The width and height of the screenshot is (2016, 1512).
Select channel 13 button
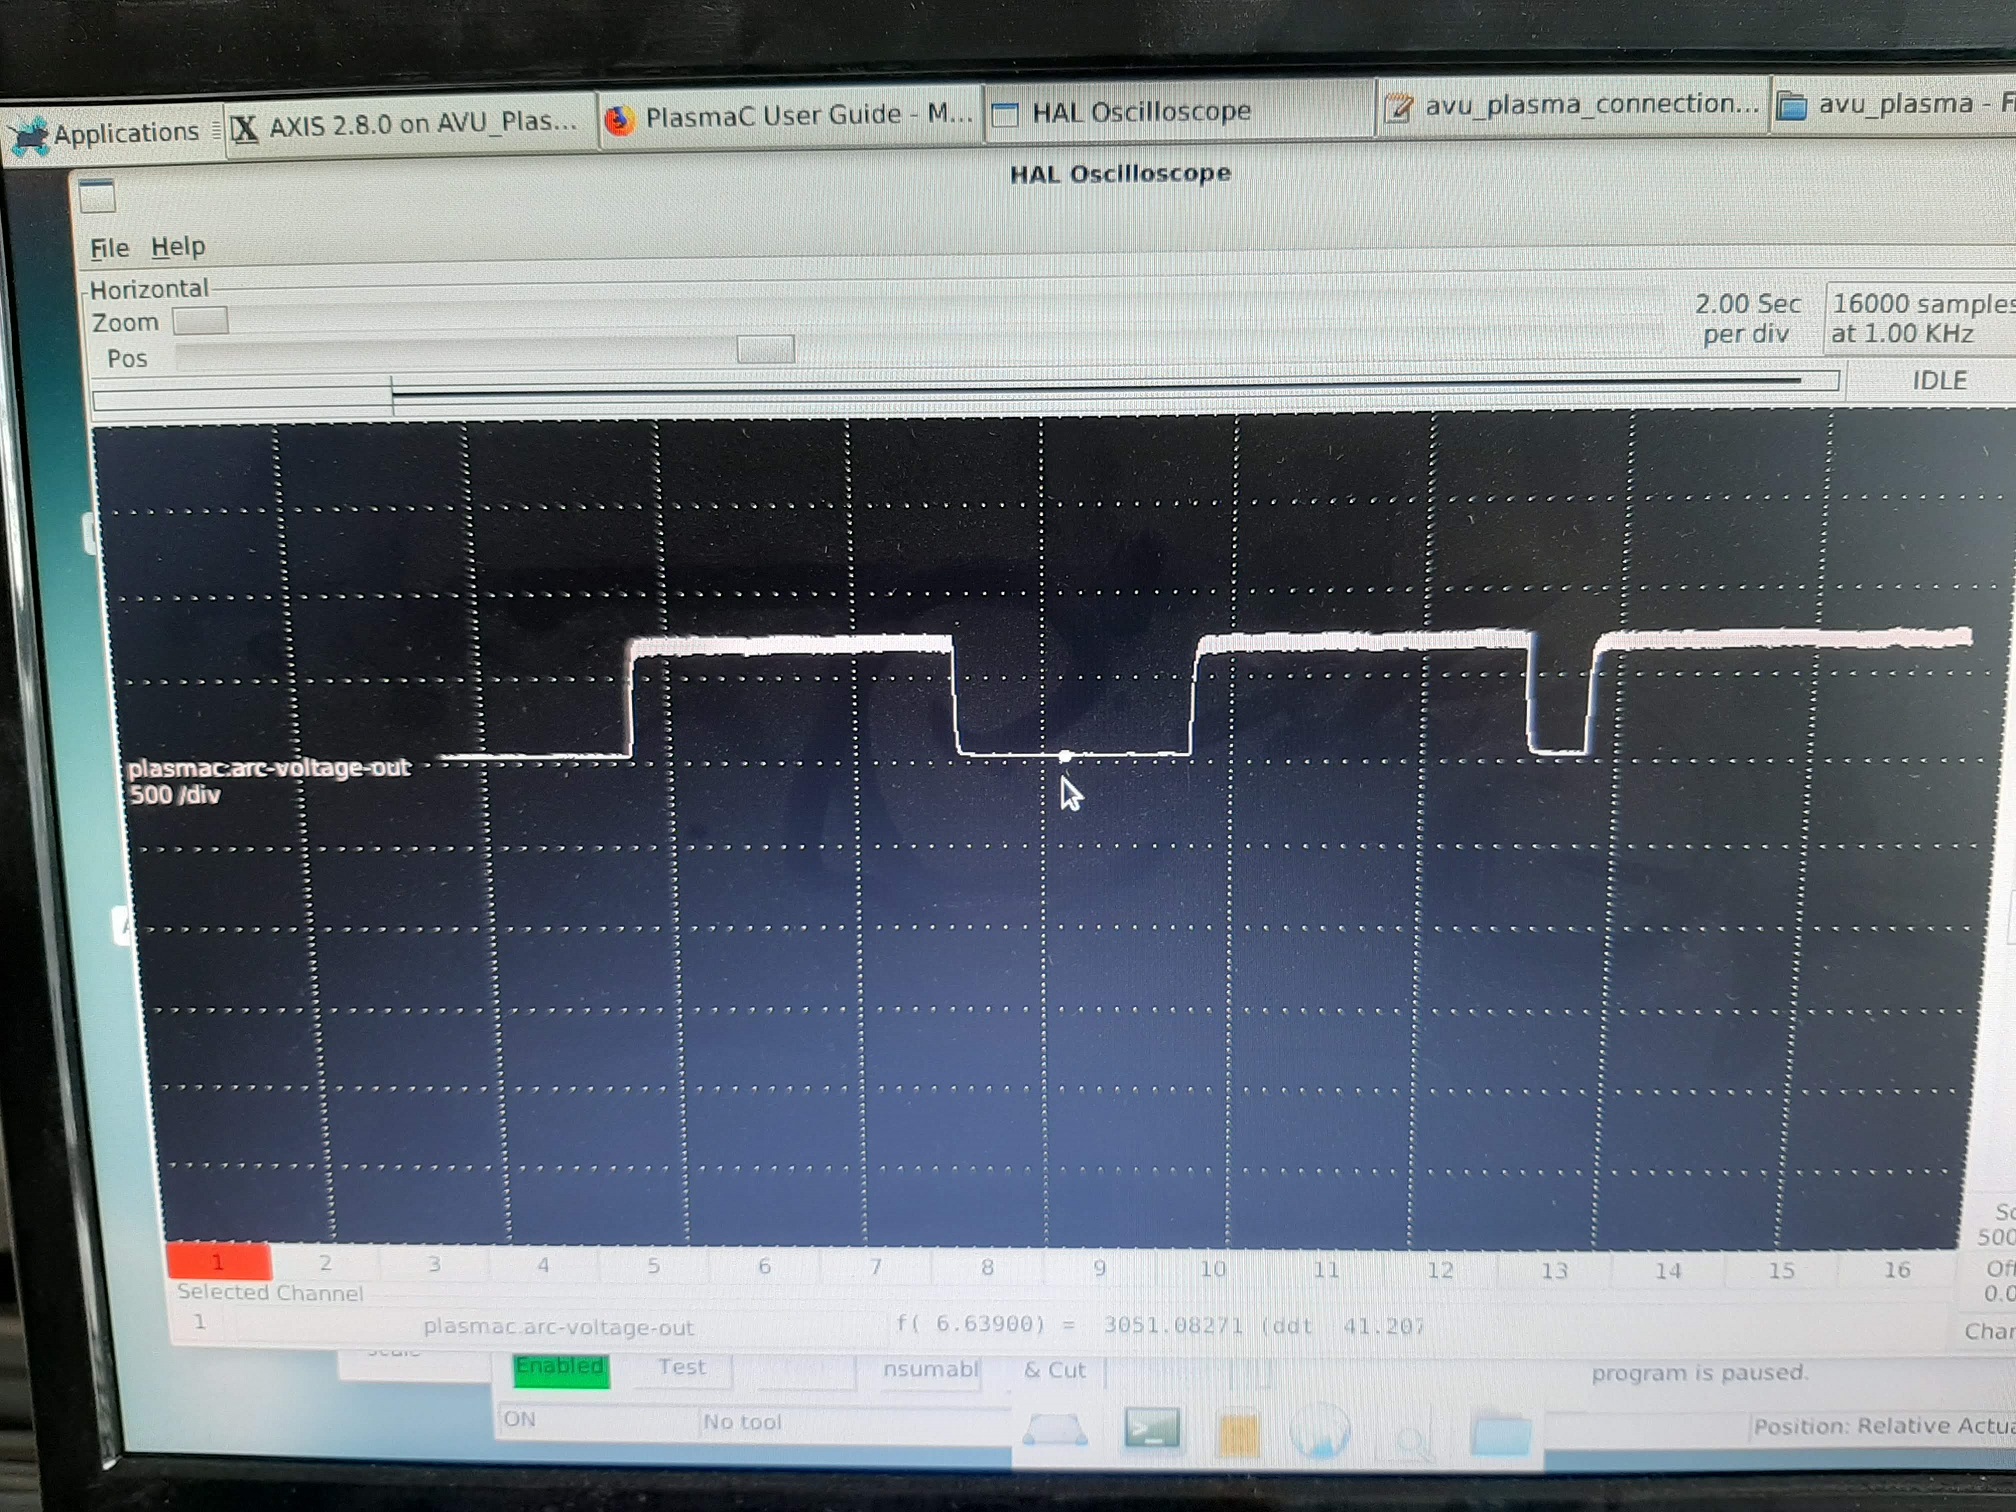pos(1554,1271)
